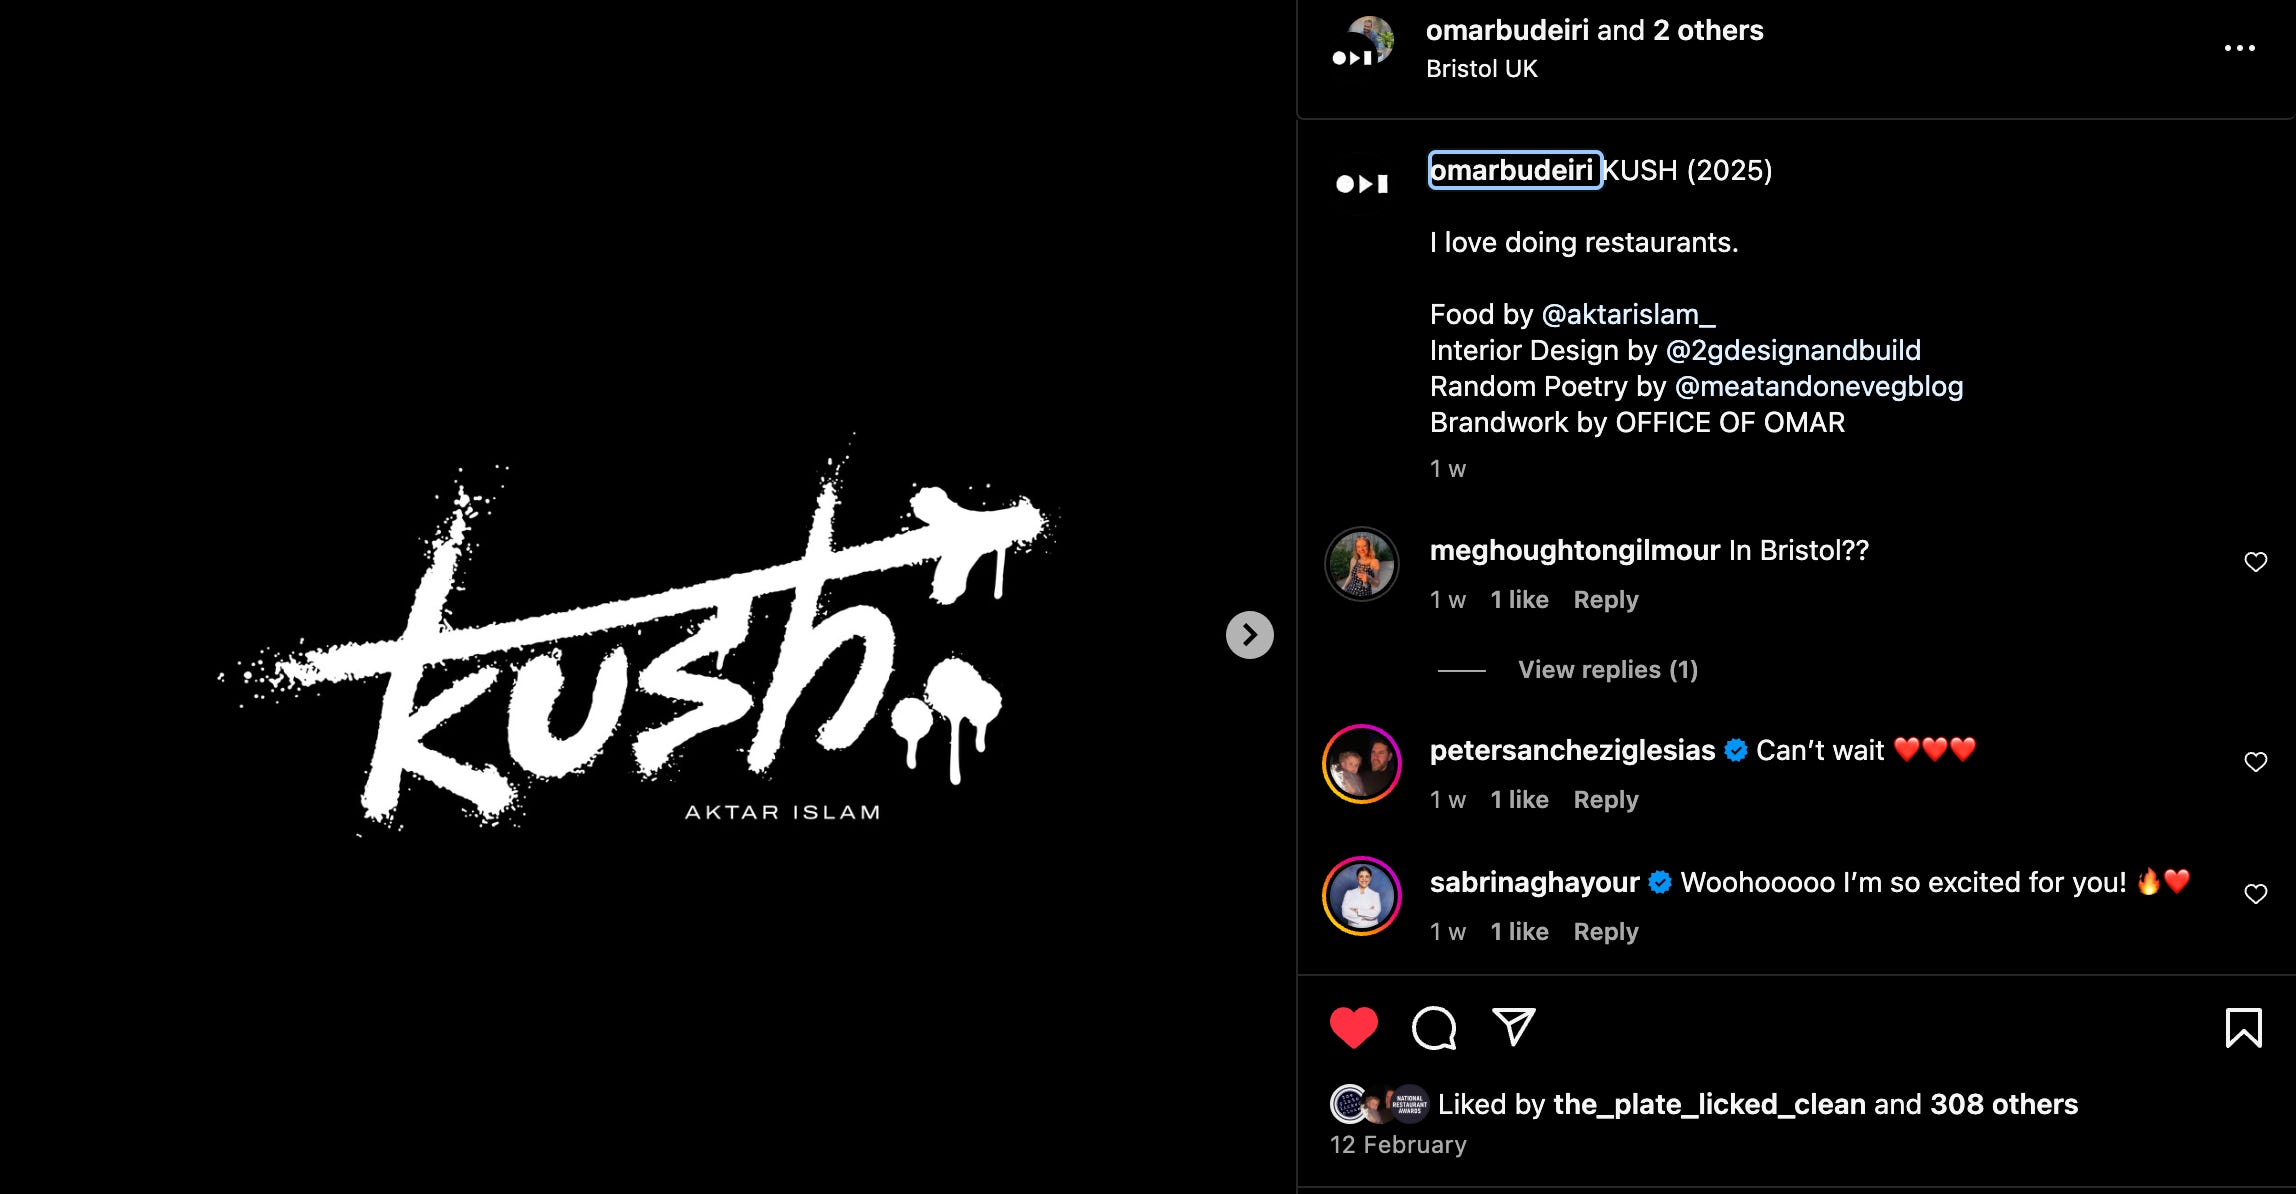Screen dimensions: 2296x1194
Task: Open @aktarislam_ profile mention
Action: pos(1629,315)
